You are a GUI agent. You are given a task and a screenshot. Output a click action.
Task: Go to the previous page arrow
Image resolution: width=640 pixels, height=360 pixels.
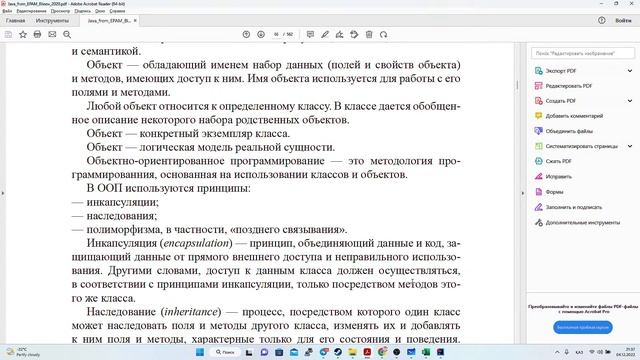(x=246, y=35)
